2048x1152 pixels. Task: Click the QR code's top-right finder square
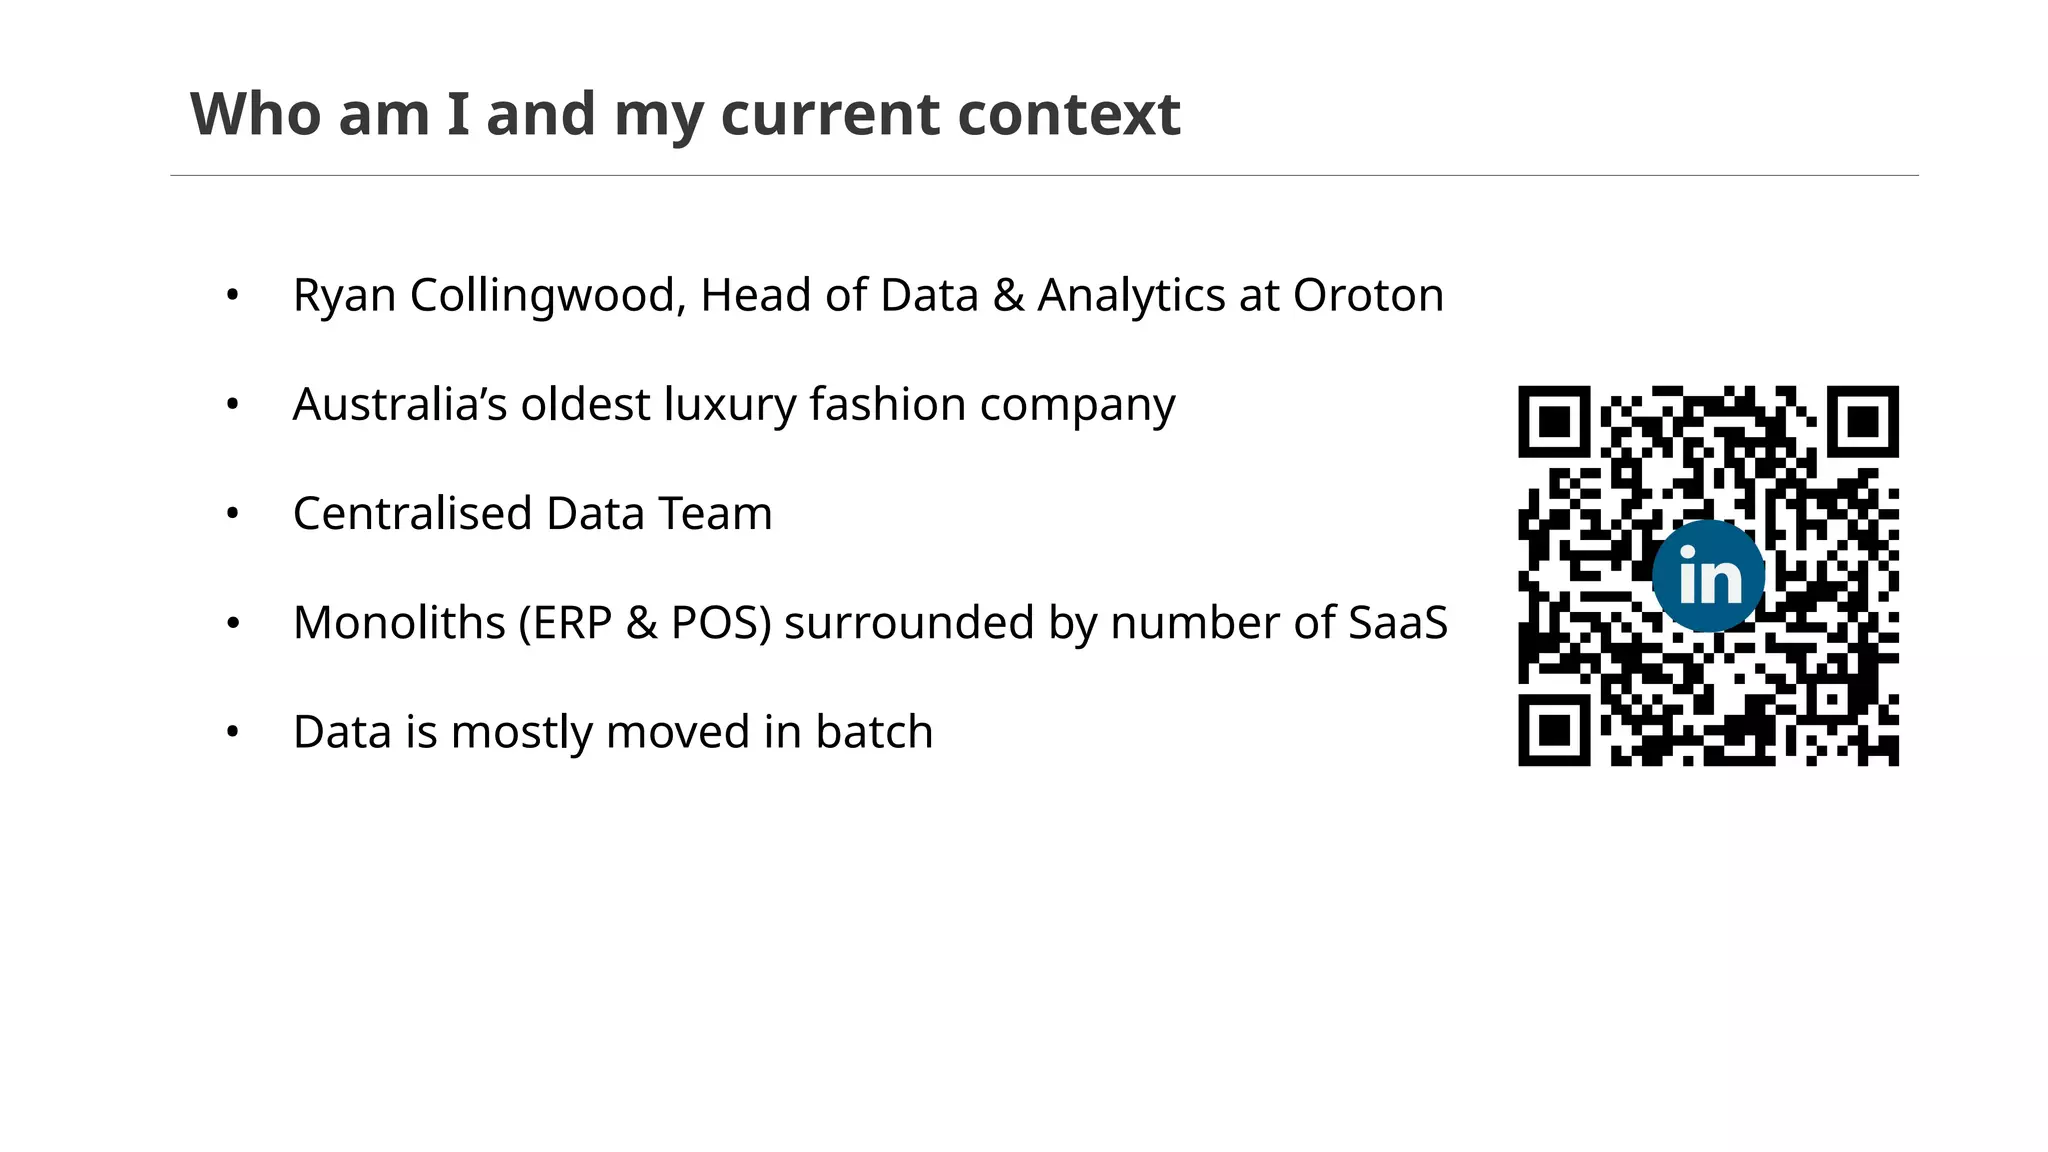(1863, 422)
